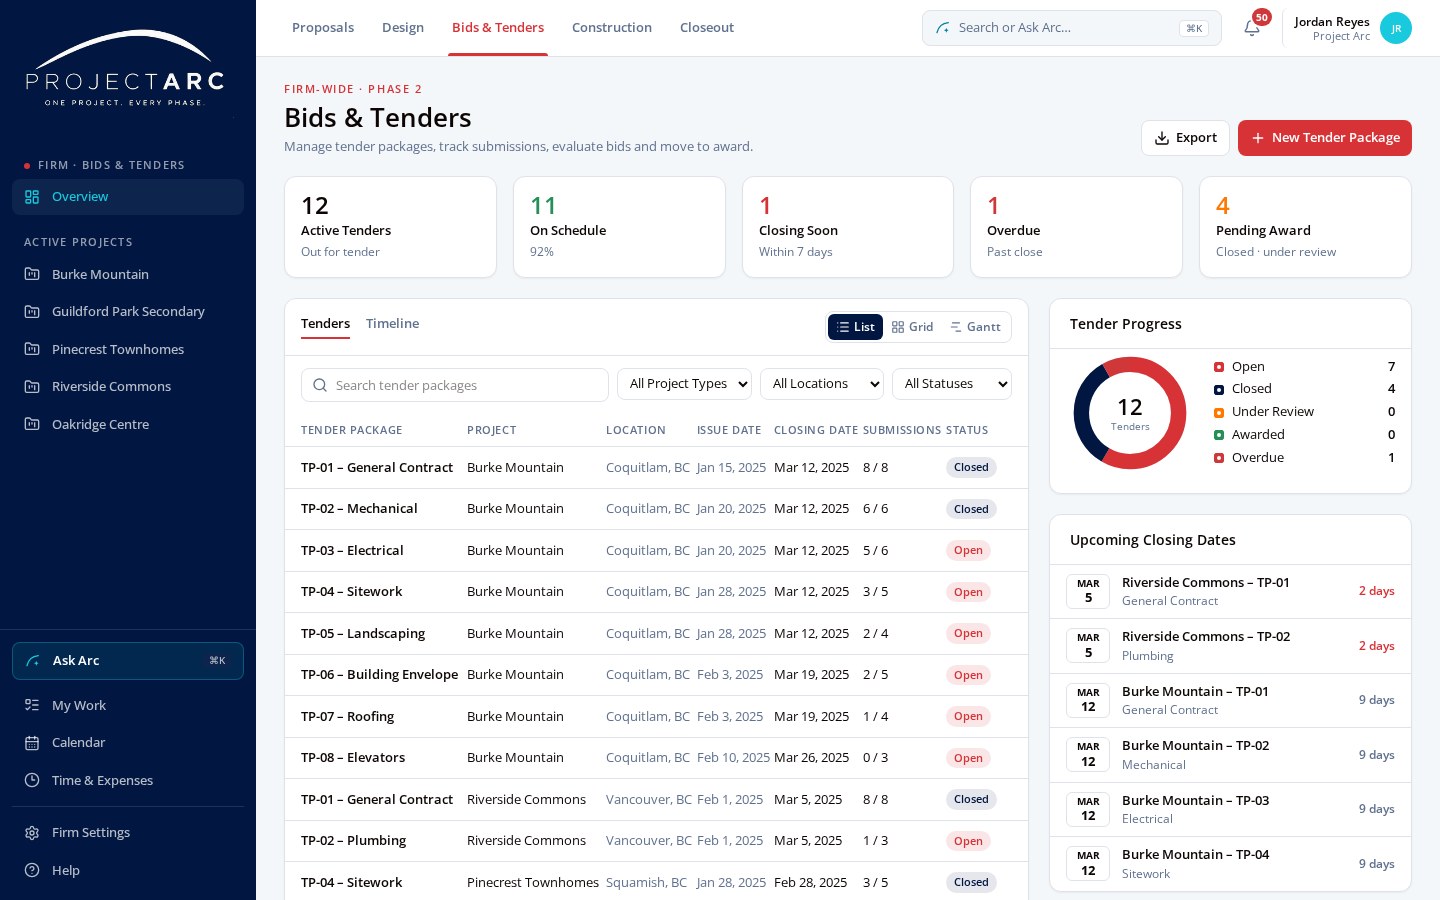
Task: Open Riverside Commons – TP-02 Plumbing closing item
Action: 1230,646
